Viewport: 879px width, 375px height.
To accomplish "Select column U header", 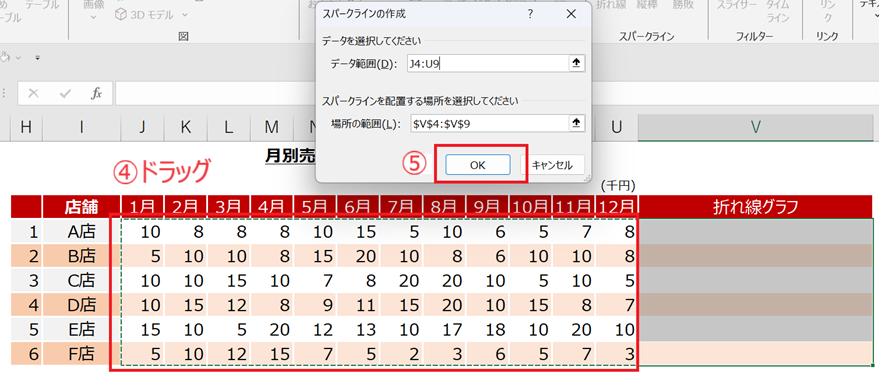I will tap(617, 128).
